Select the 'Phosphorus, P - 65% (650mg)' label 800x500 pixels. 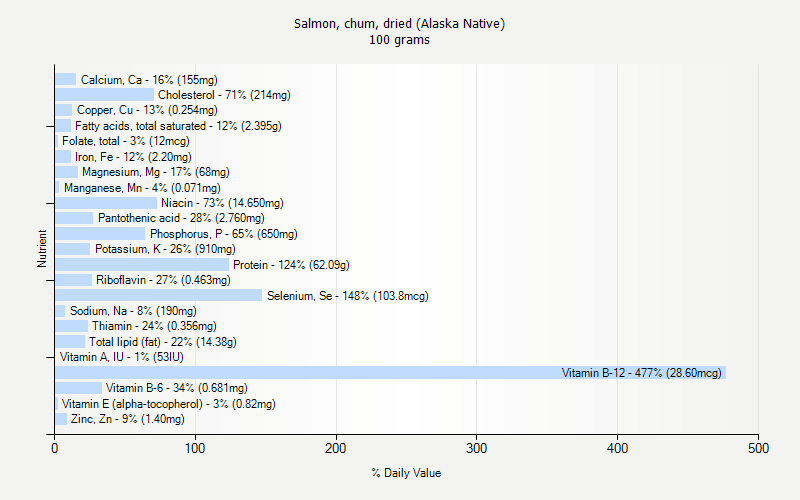coord(223,234)
